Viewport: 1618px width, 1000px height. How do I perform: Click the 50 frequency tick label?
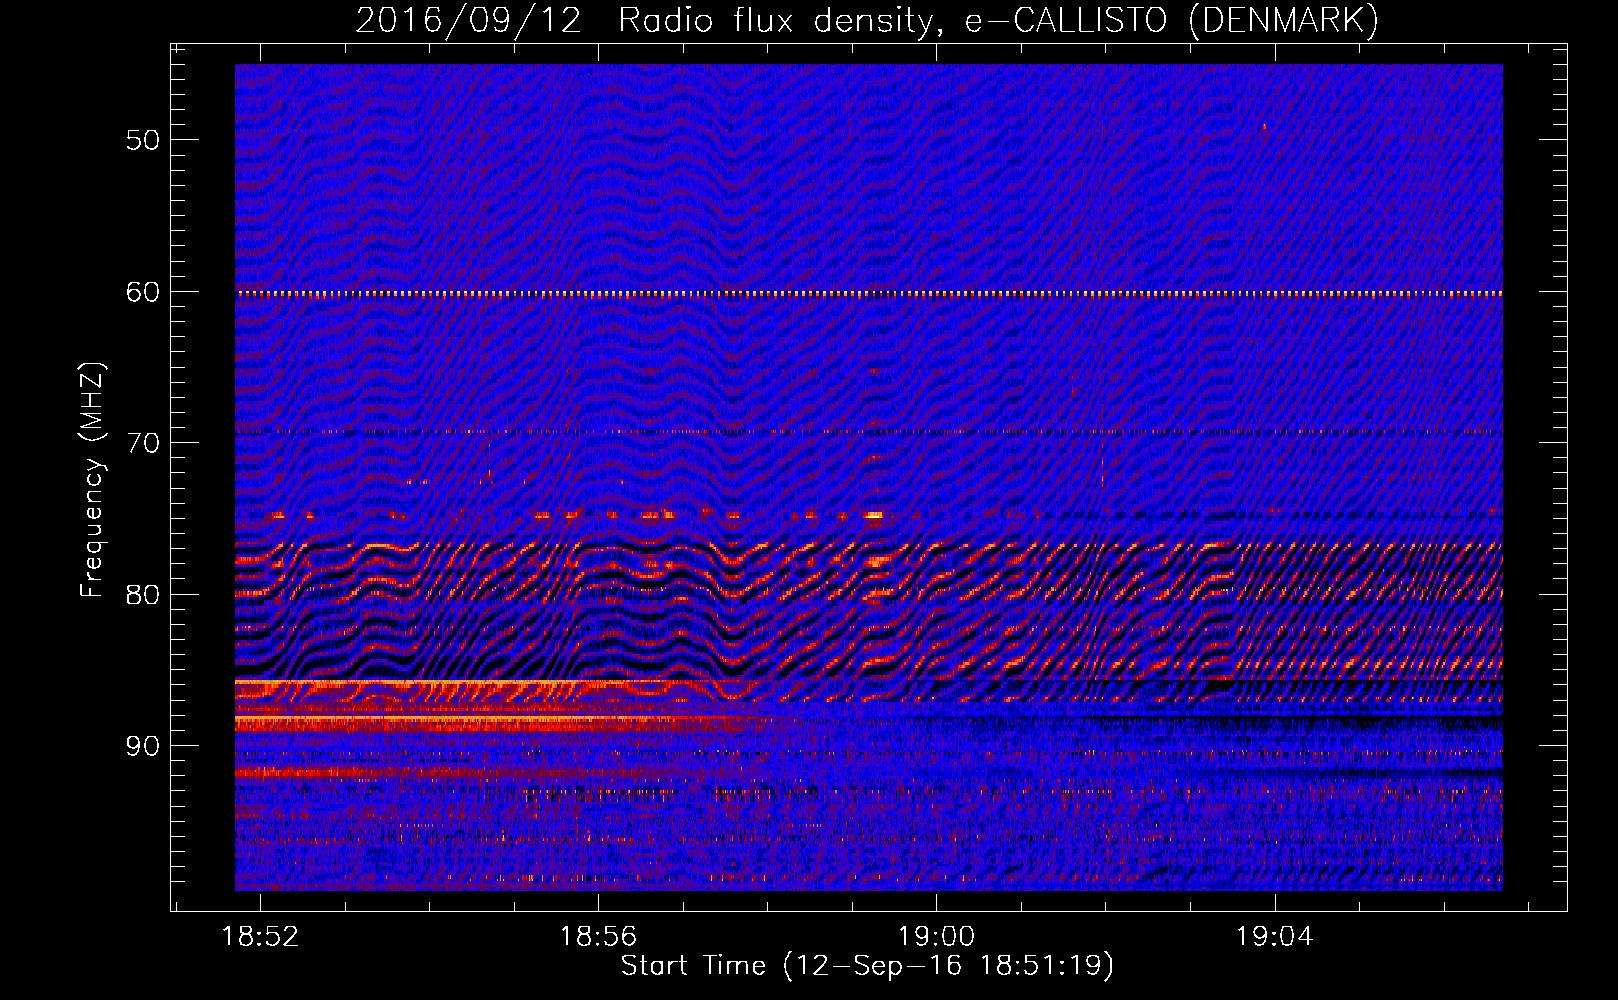(143, 140)
